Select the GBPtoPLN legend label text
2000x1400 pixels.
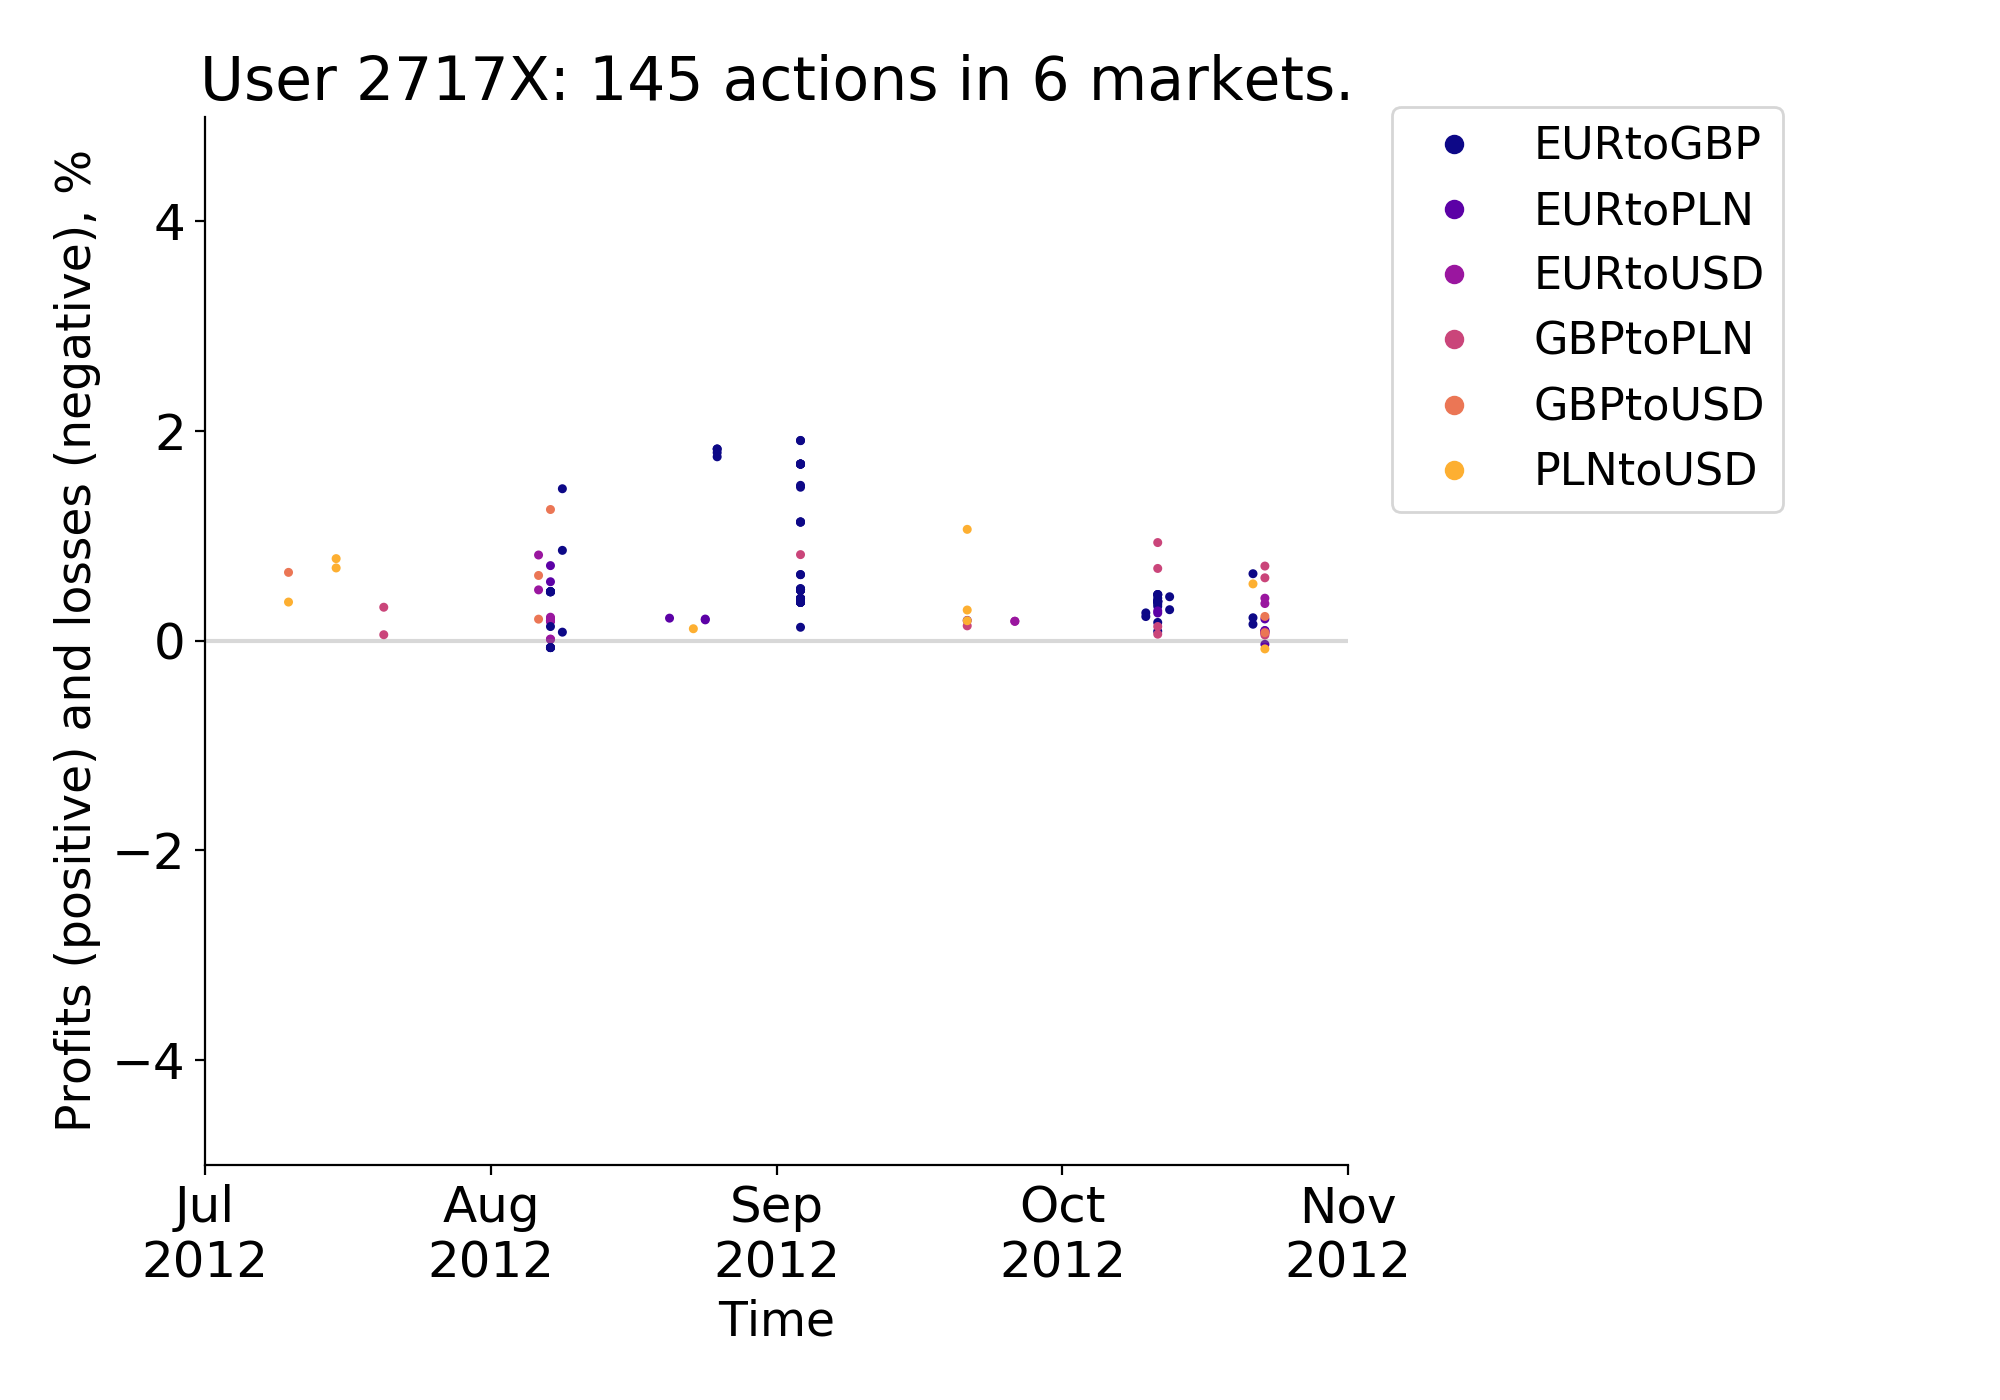[1642, 340]
